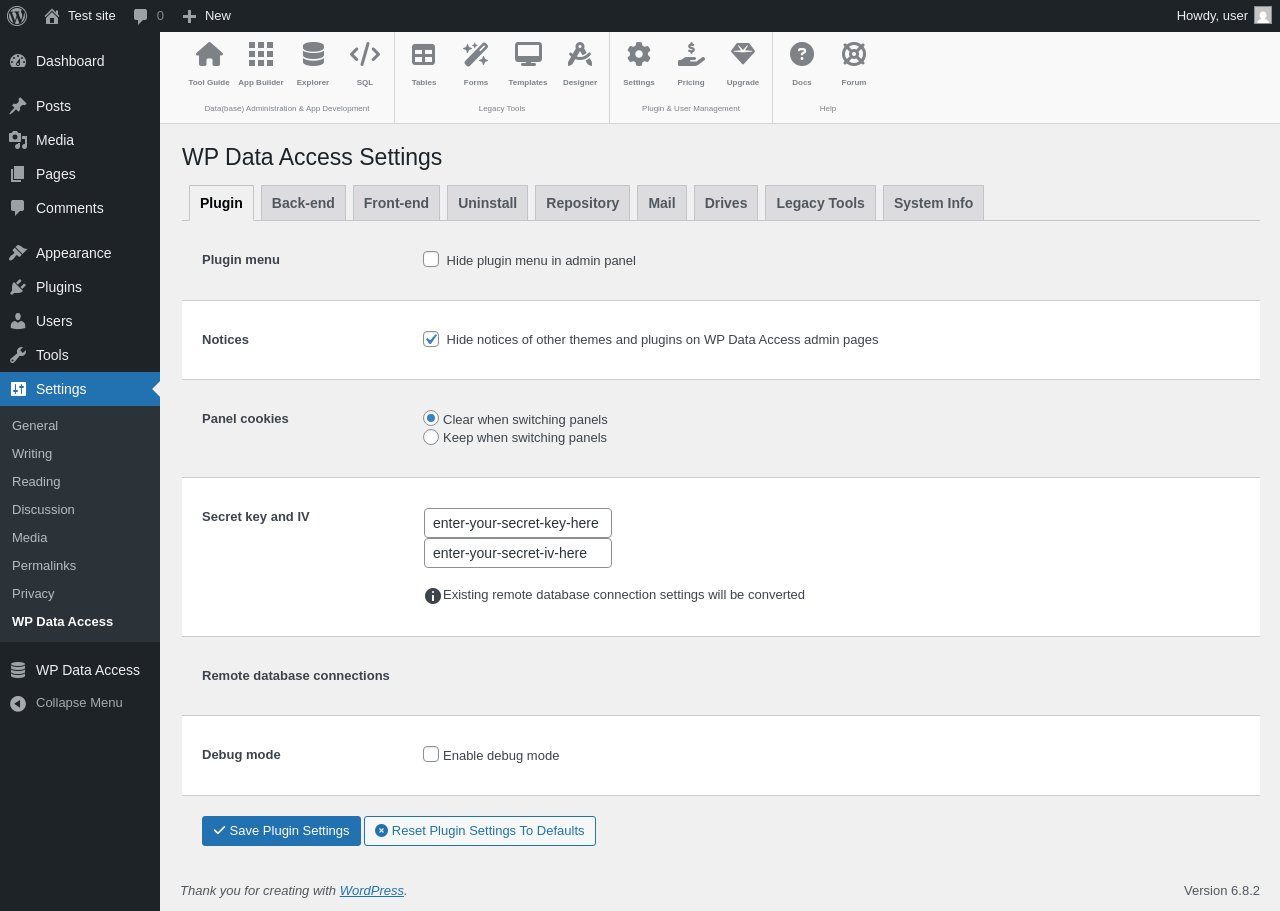1280x911 pixels.
Task: Open the Designer compass icon
Action: pyautogui.click(x=580, y=54)
